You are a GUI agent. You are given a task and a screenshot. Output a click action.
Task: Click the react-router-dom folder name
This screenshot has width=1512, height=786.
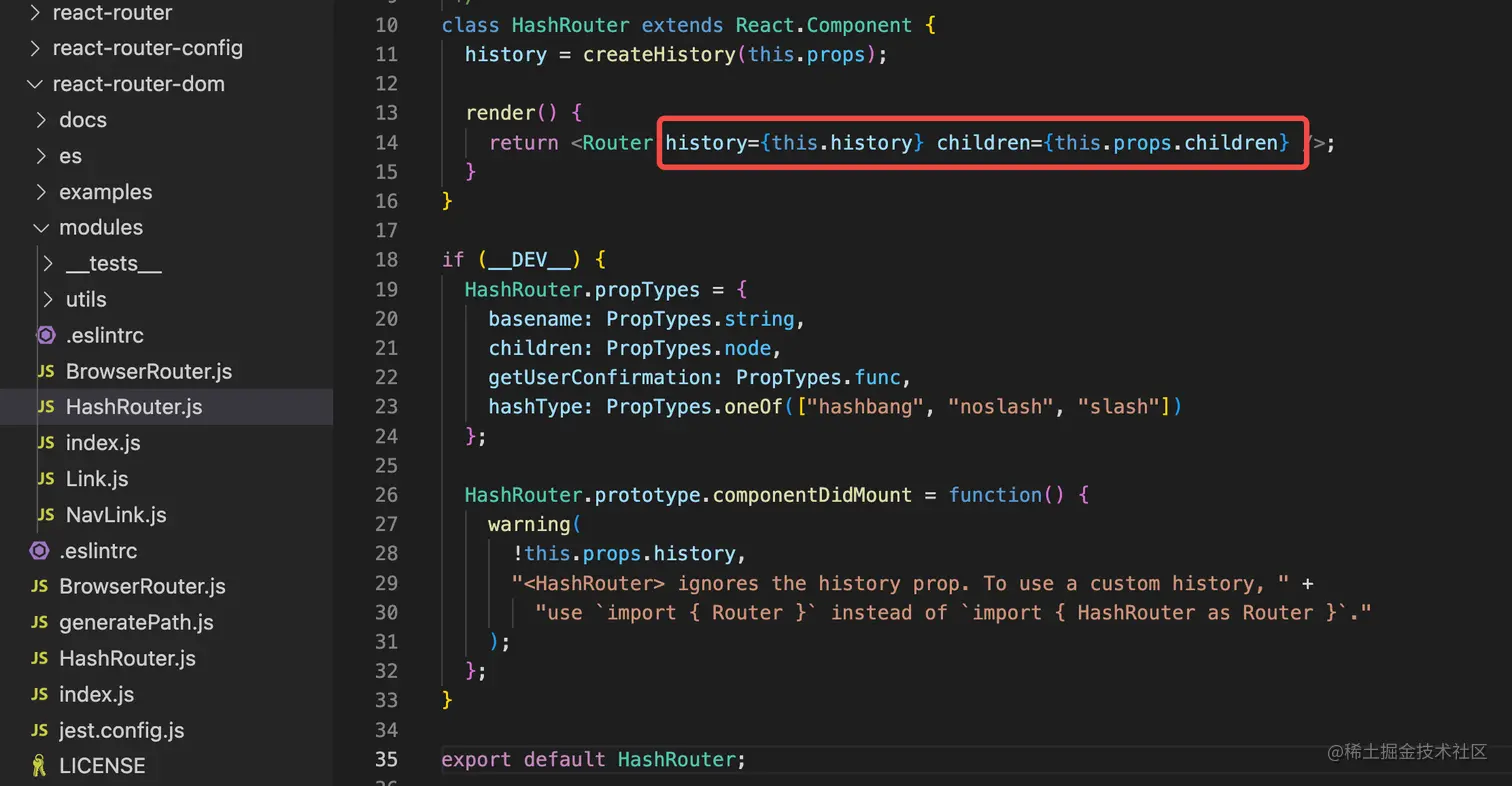click(138, 84)
